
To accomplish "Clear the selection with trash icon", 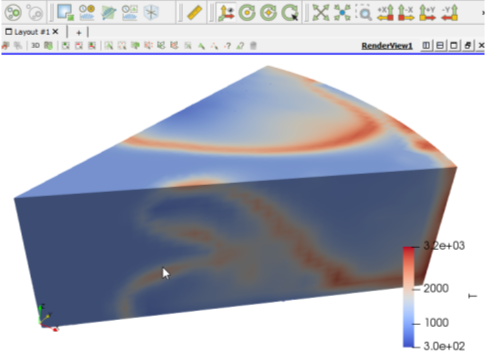I will point(253,46).
